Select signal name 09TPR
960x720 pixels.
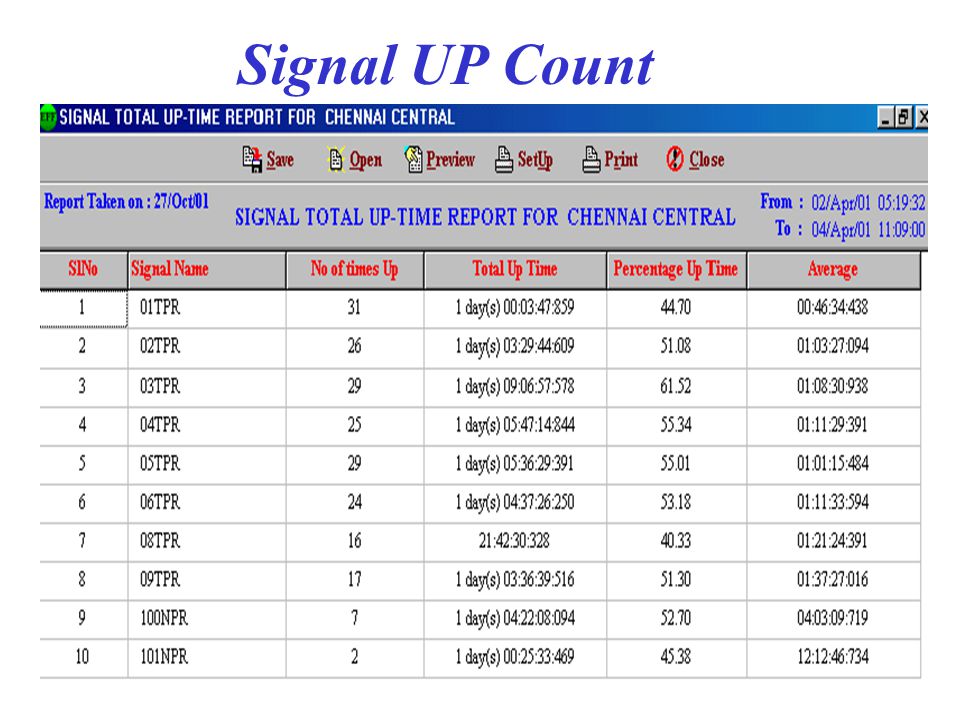tap(160, 580)
